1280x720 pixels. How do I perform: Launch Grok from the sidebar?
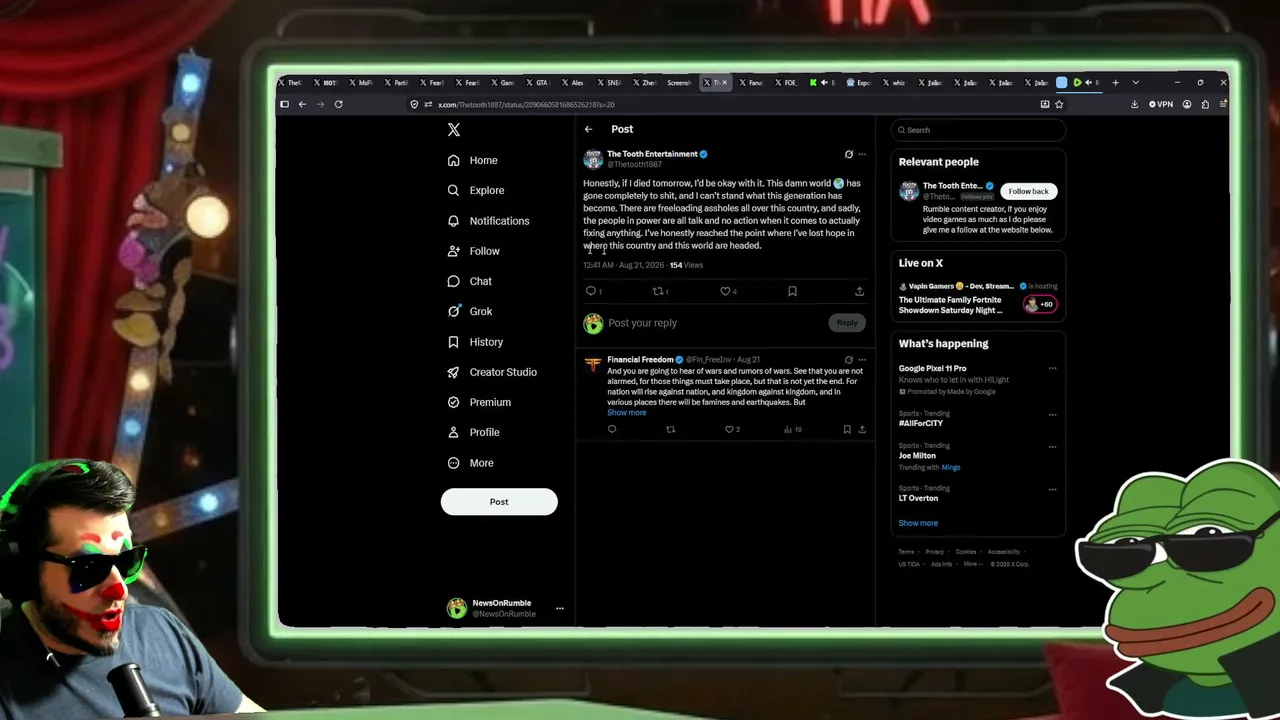coord(470,311)
